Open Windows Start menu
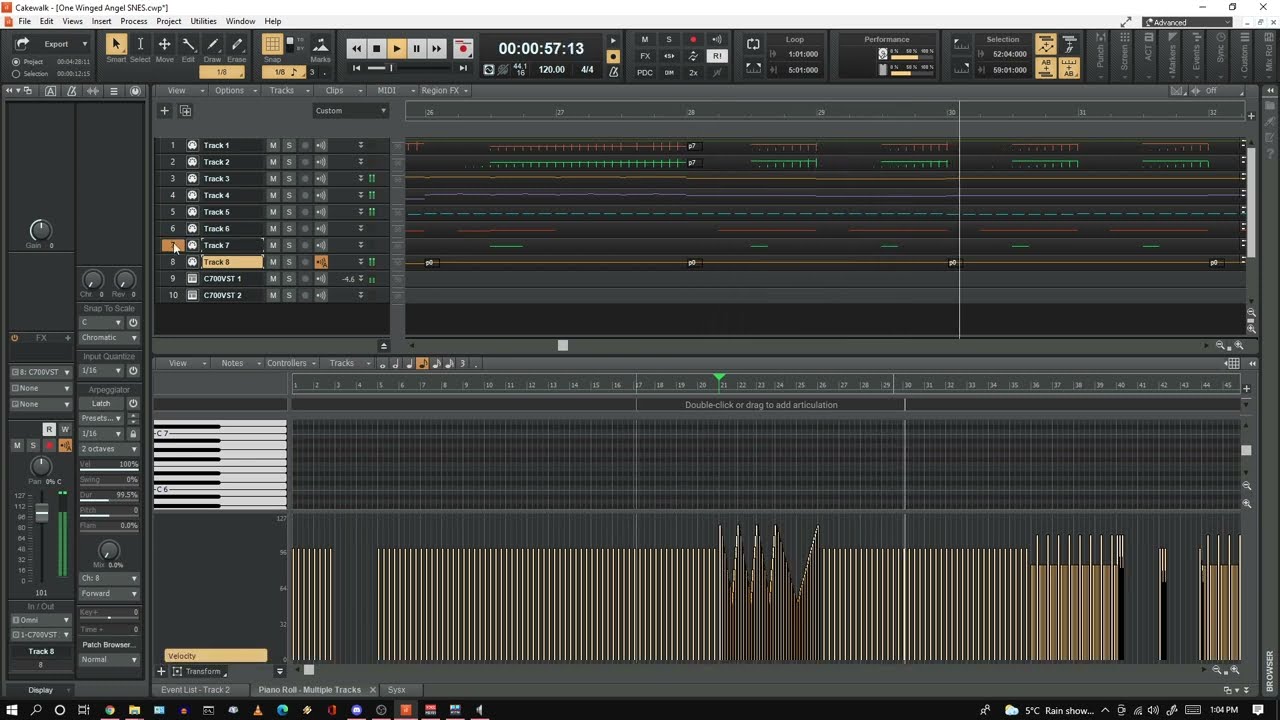 12,710
